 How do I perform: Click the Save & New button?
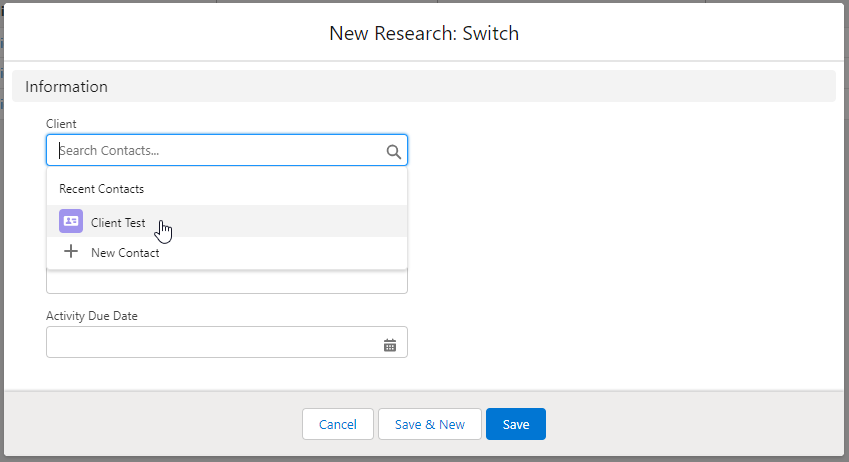(x=430, y=424)
